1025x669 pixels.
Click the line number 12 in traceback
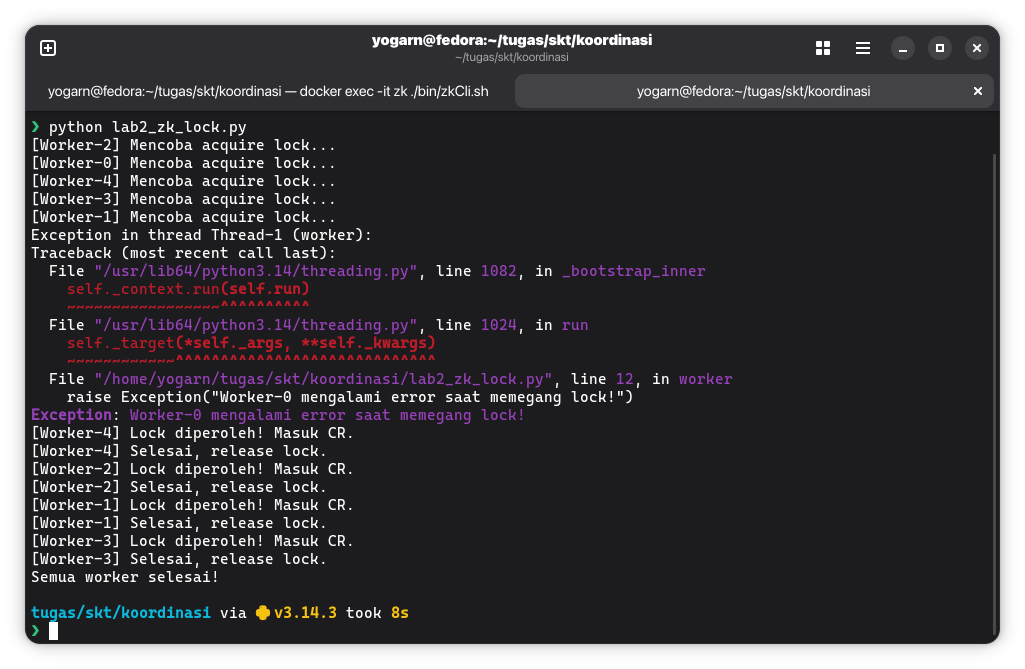point(625,379)
